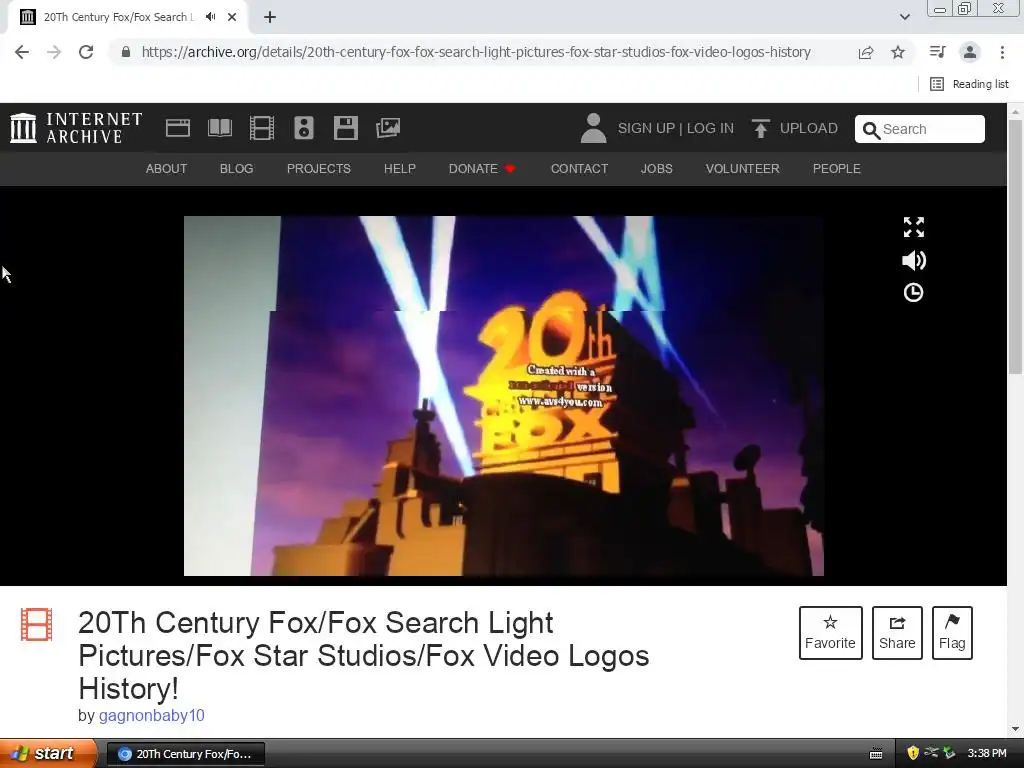Open a new browser tab
The height and width of the screenshot is (768, 1024).
coord(270,17)
